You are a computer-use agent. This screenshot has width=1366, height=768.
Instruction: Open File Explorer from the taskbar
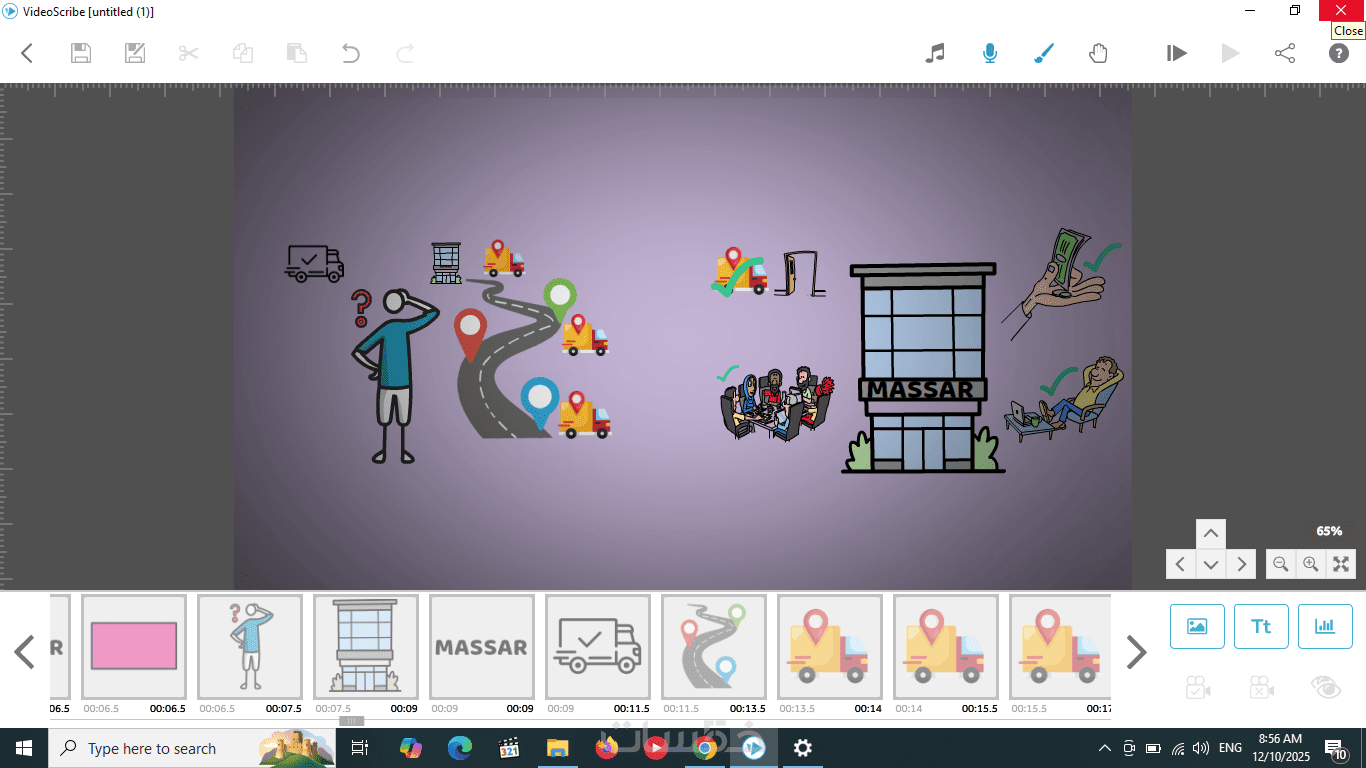click(x=557, y=748)
